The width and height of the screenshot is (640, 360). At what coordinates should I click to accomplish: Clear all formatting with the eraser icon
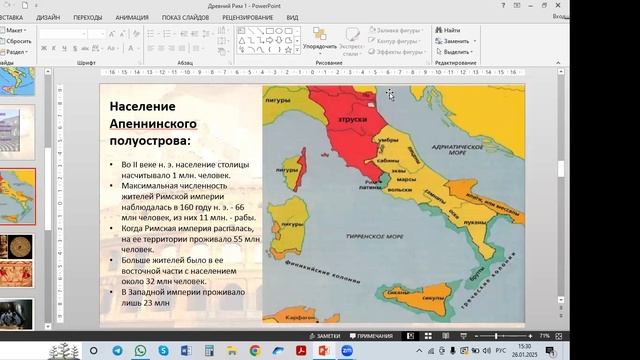click(136, 35)
